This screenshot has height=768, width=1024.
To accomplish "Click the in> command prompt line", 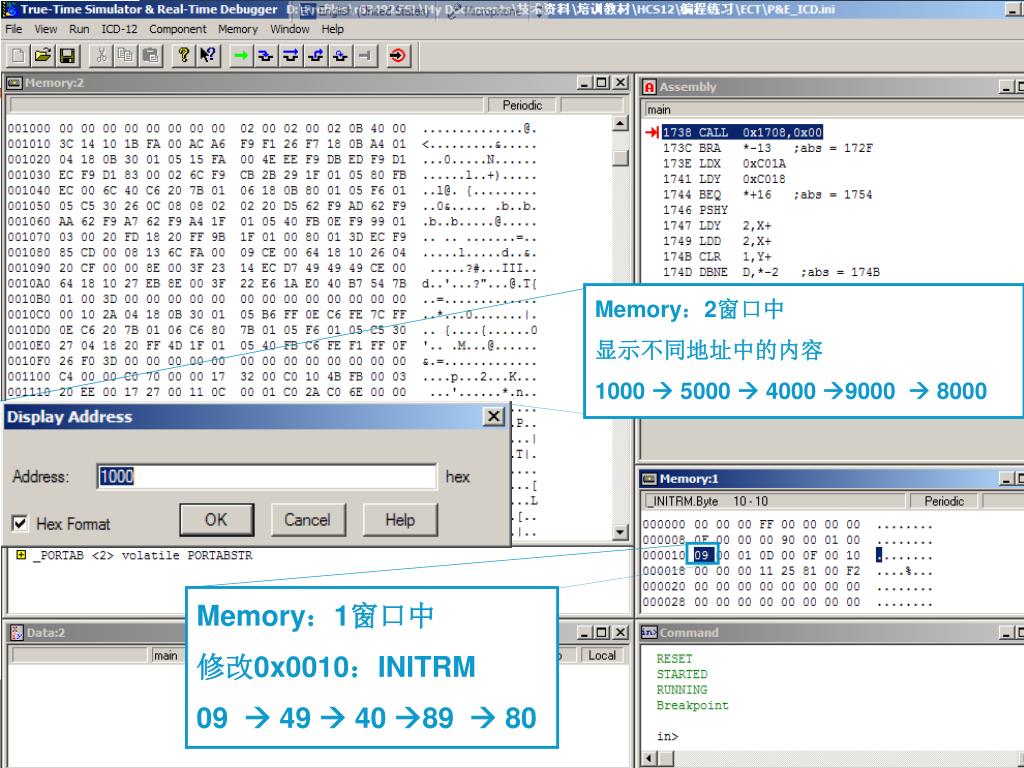I will (667, 737).
